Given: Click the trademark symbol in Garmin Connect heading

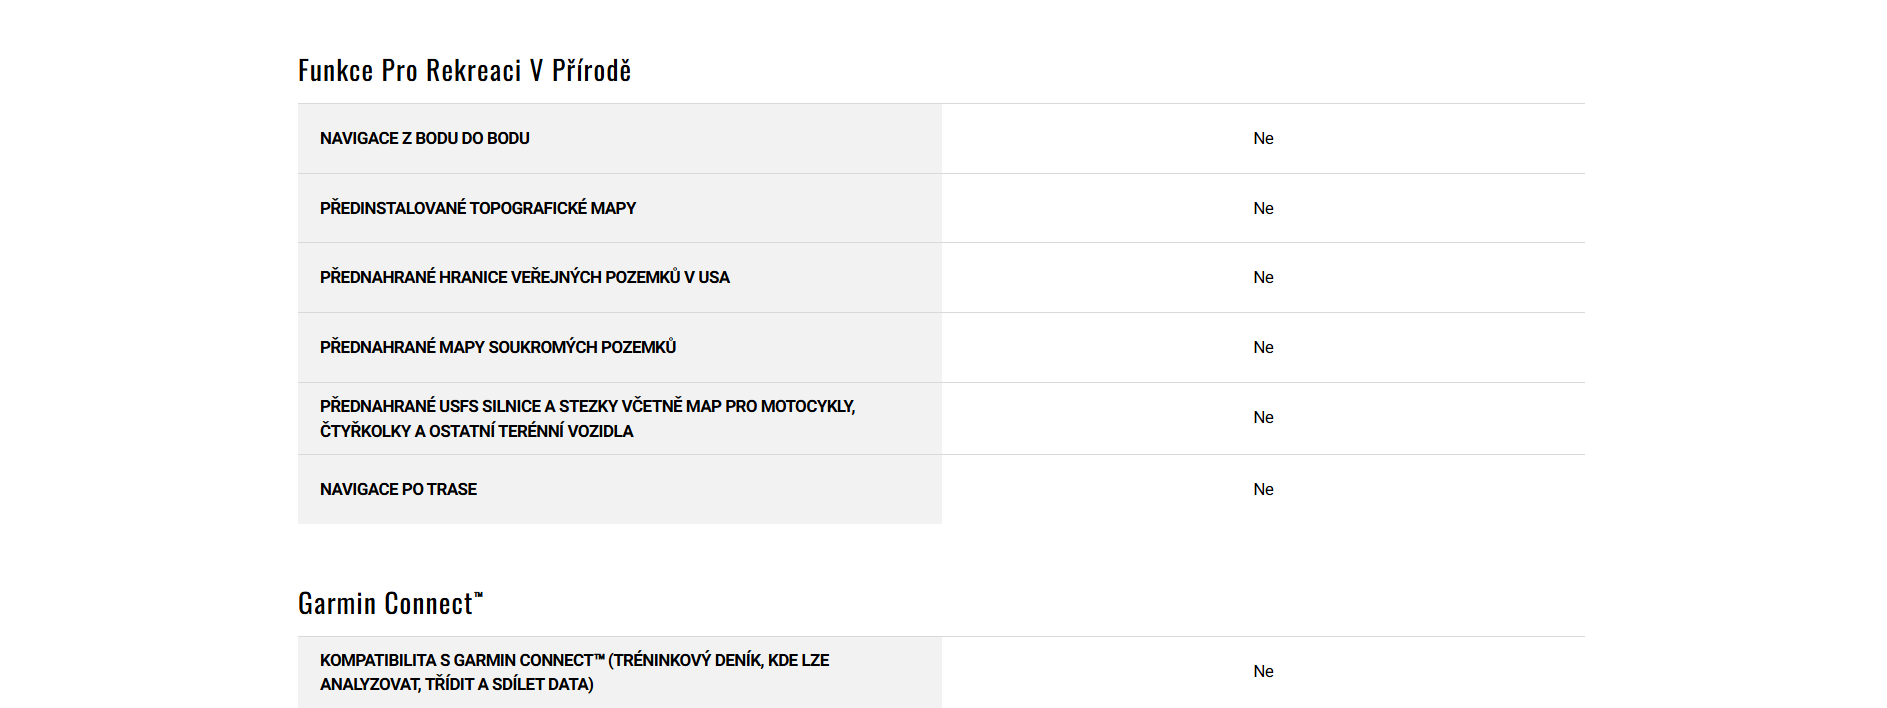Looking at the screenshot, I should click(478, 595).
